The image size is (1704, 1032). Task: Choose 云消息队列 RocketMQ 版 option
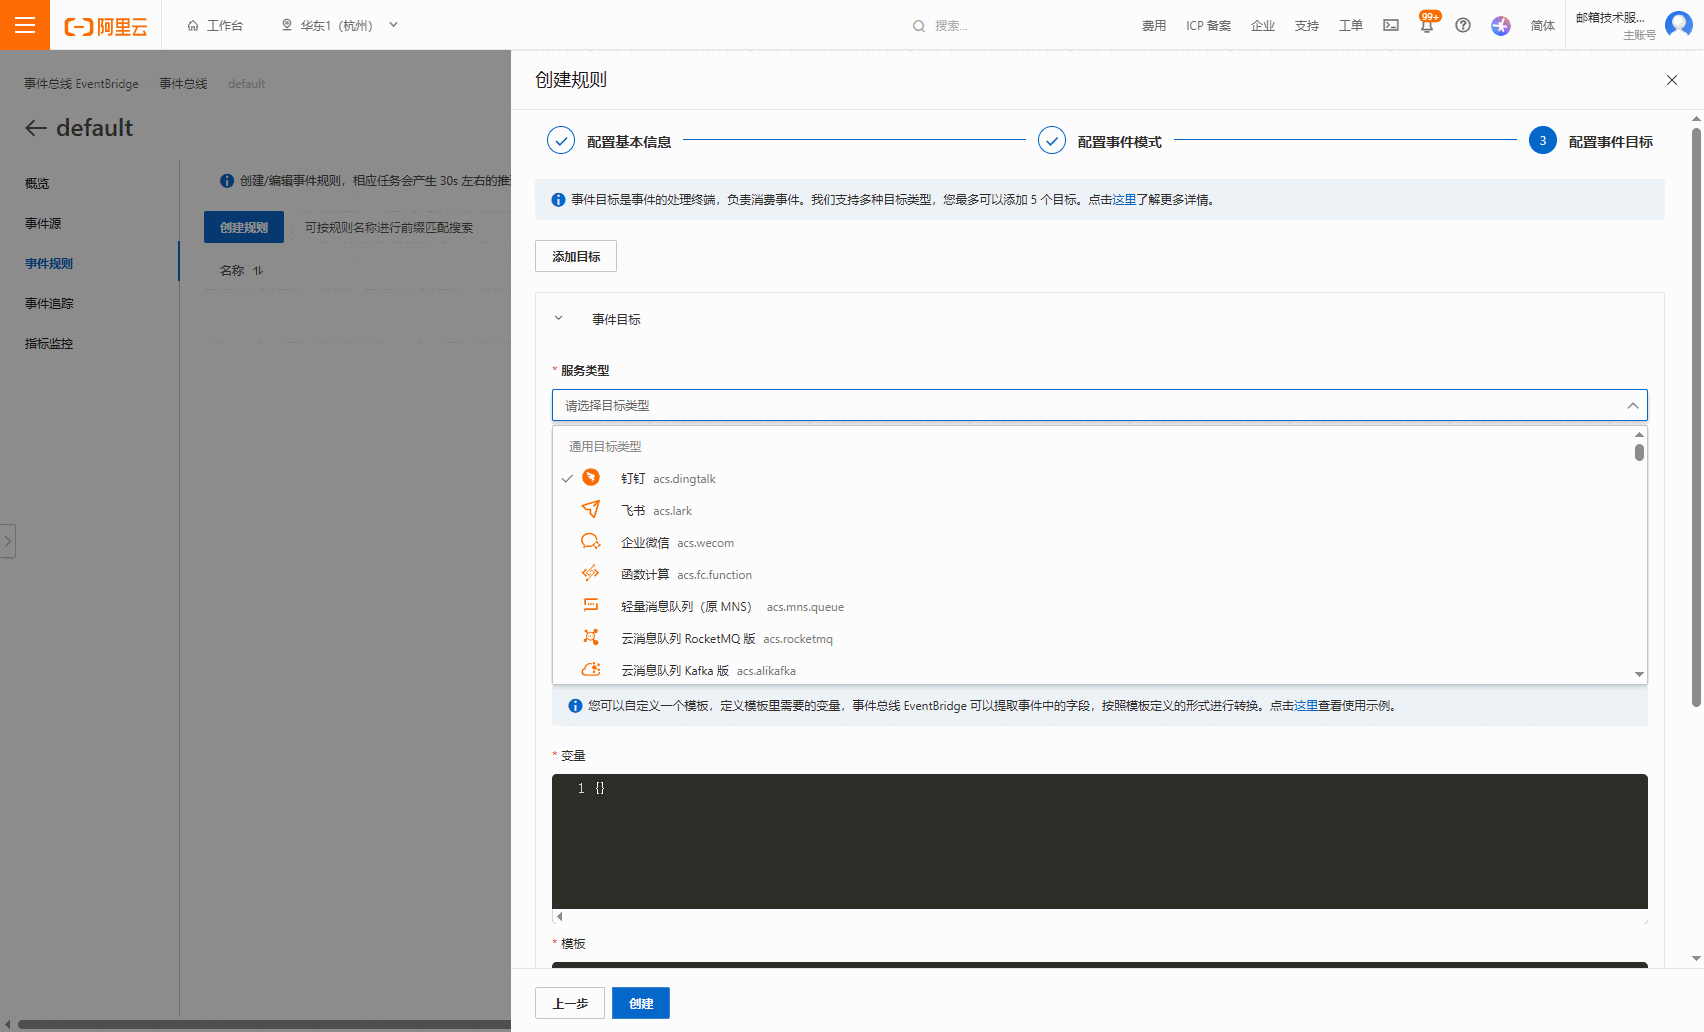(x=1094, y=639)
